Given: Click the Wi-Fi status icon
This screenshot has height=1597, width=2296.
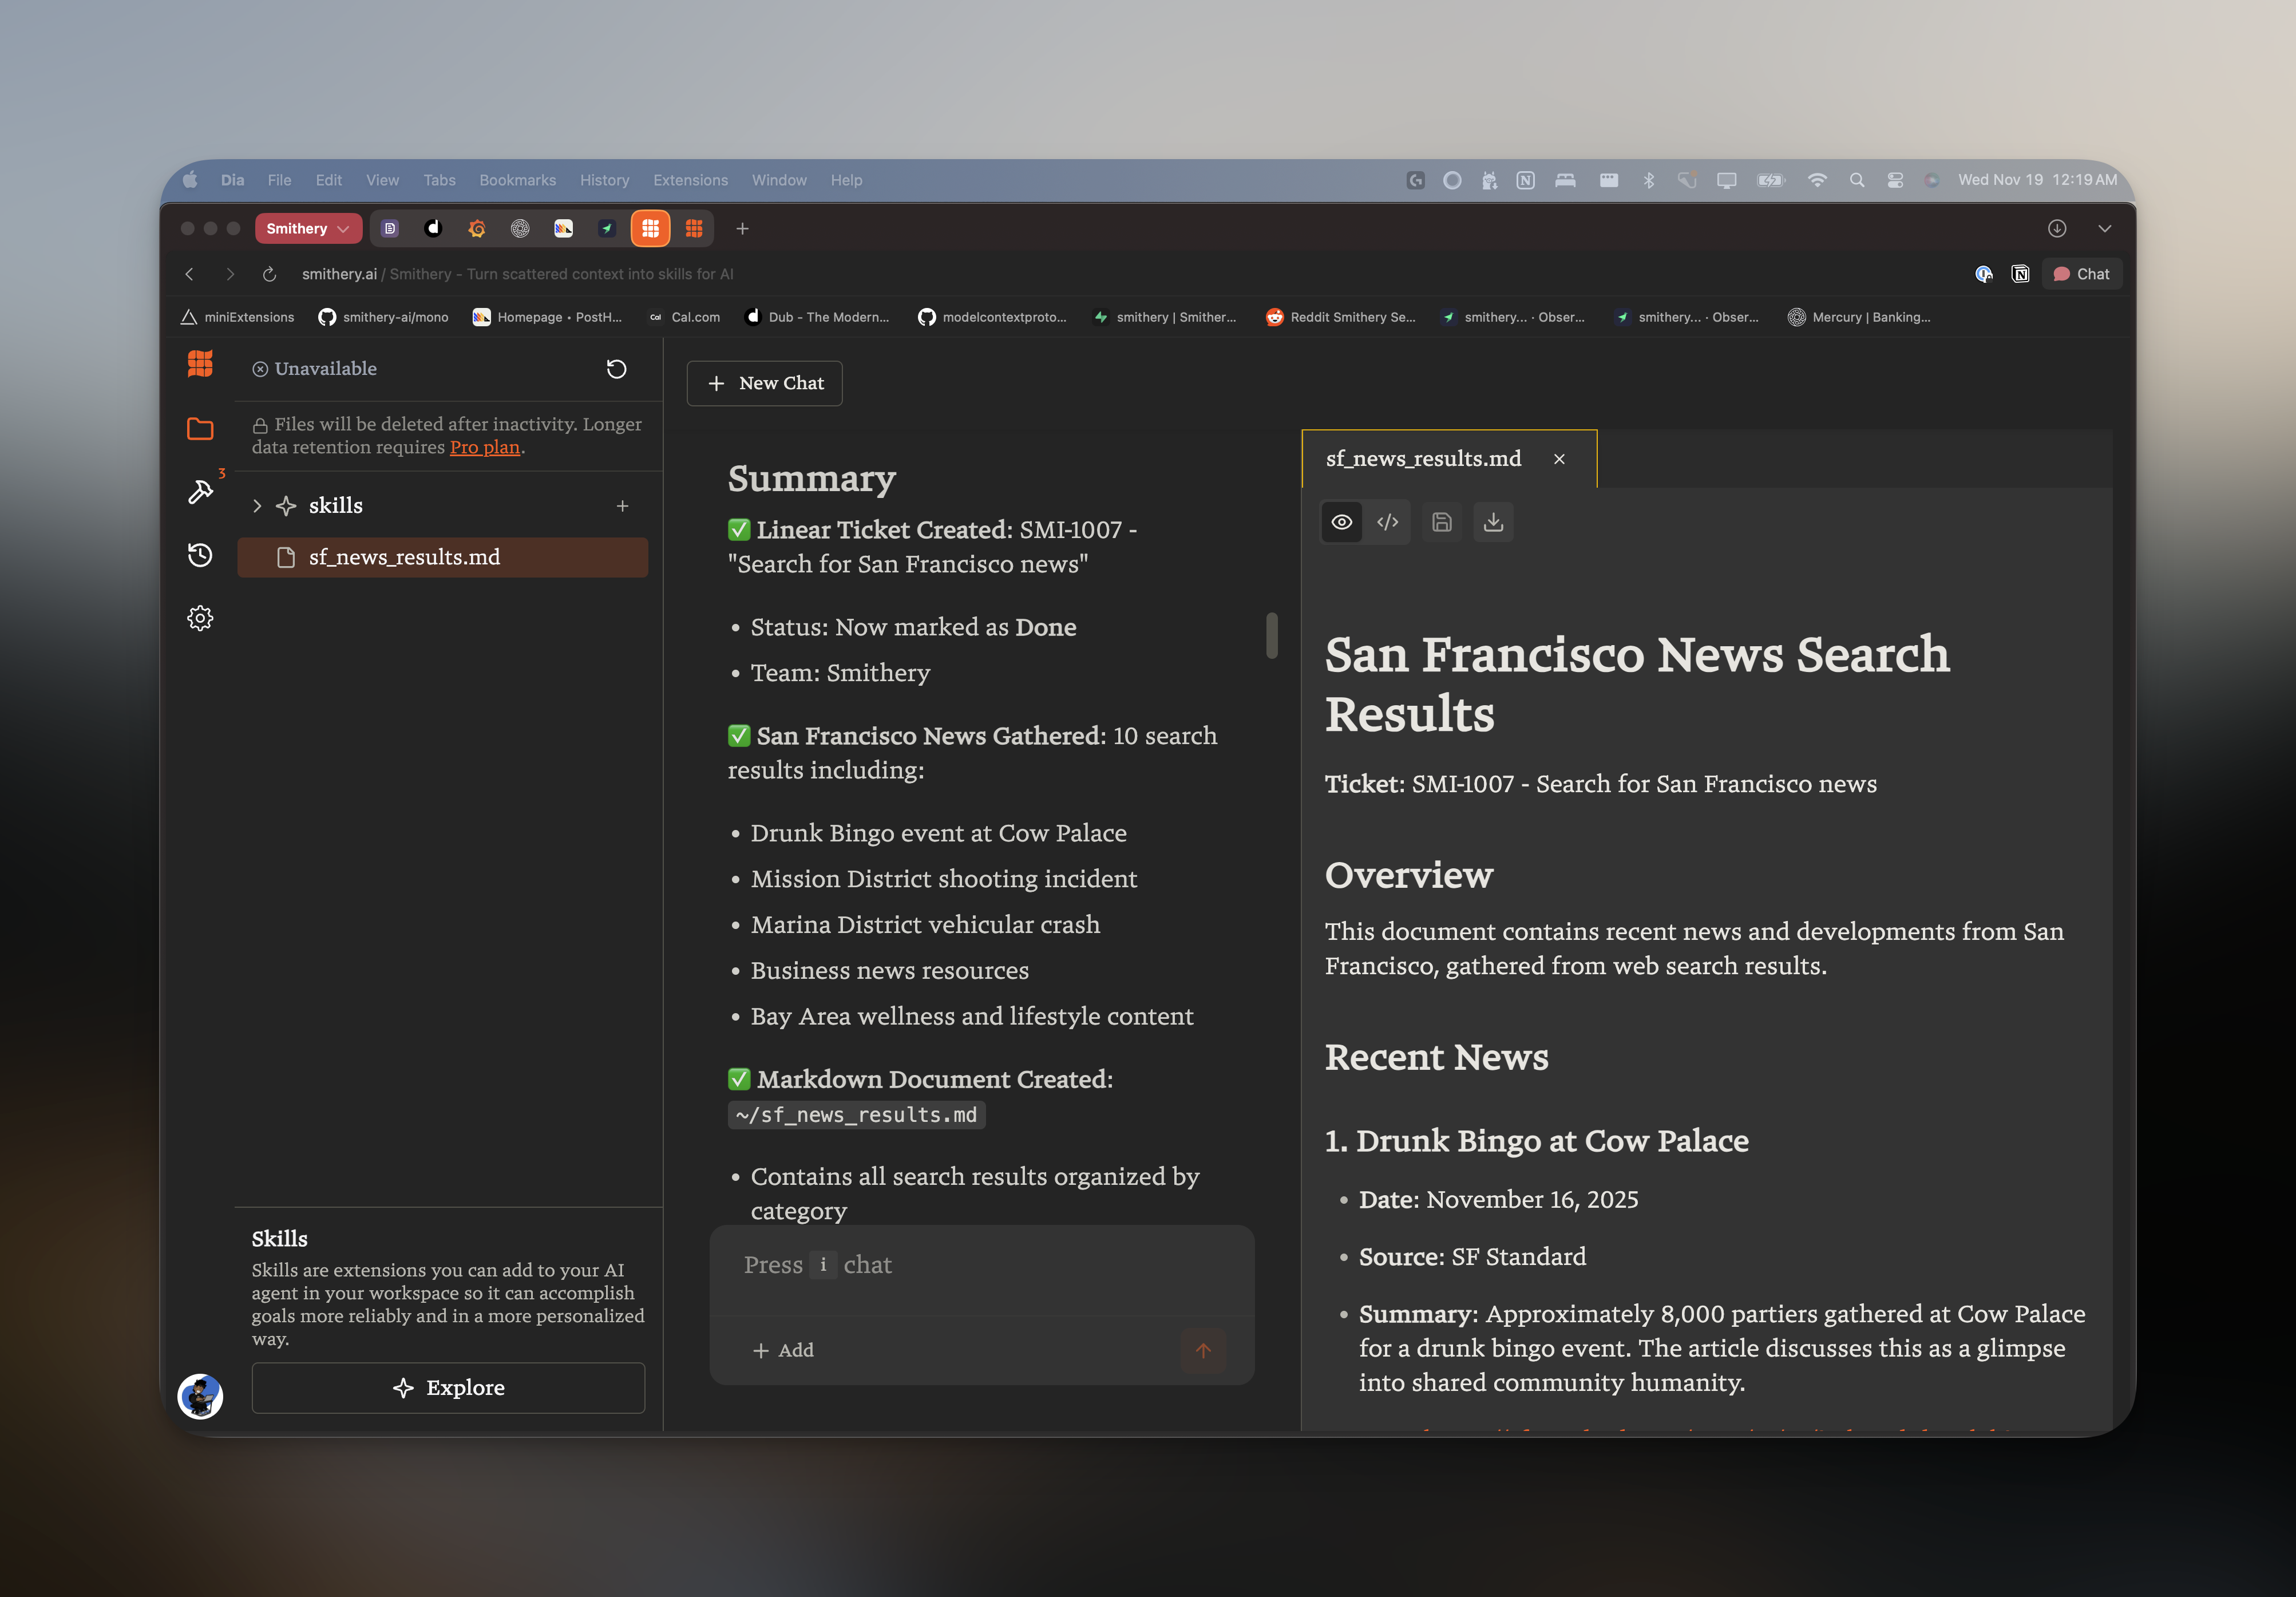Looking at the screenshot, I should 1817,180.
